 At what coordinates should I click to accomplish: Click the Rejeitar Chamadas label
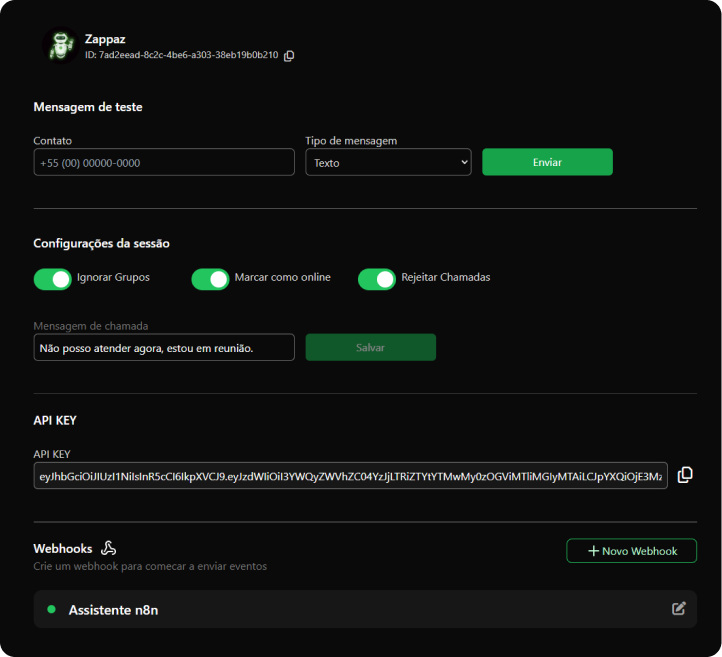tap(446, 277)
